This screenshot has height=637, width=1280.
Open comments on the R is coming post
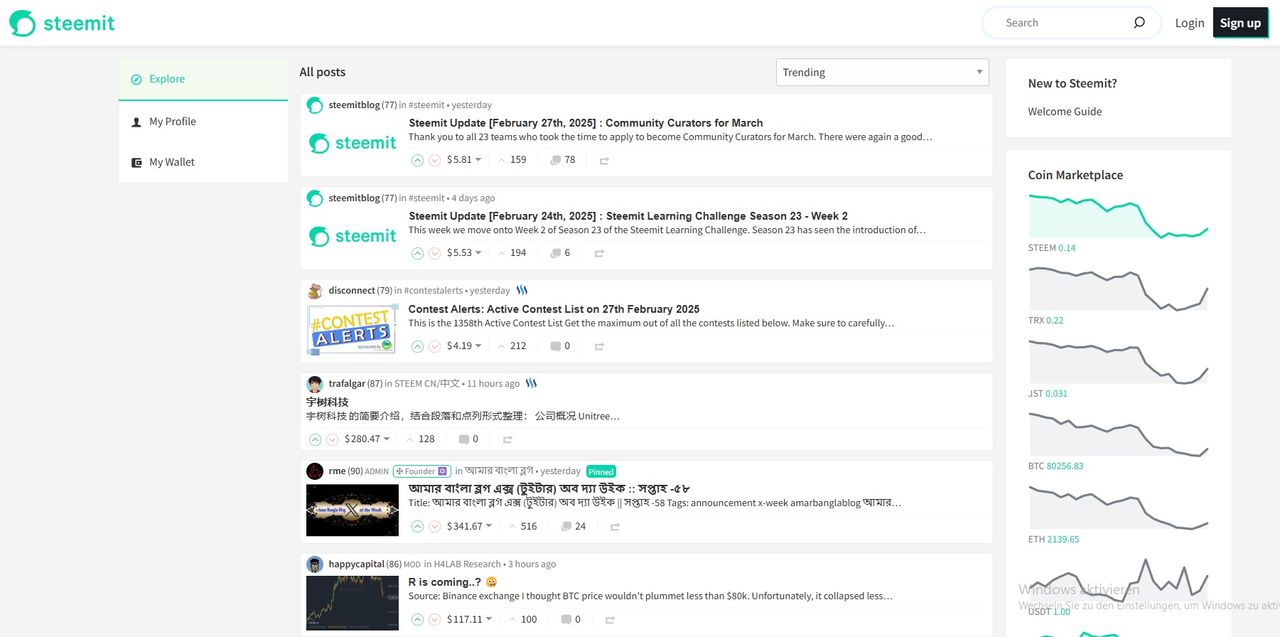point(570,619)
